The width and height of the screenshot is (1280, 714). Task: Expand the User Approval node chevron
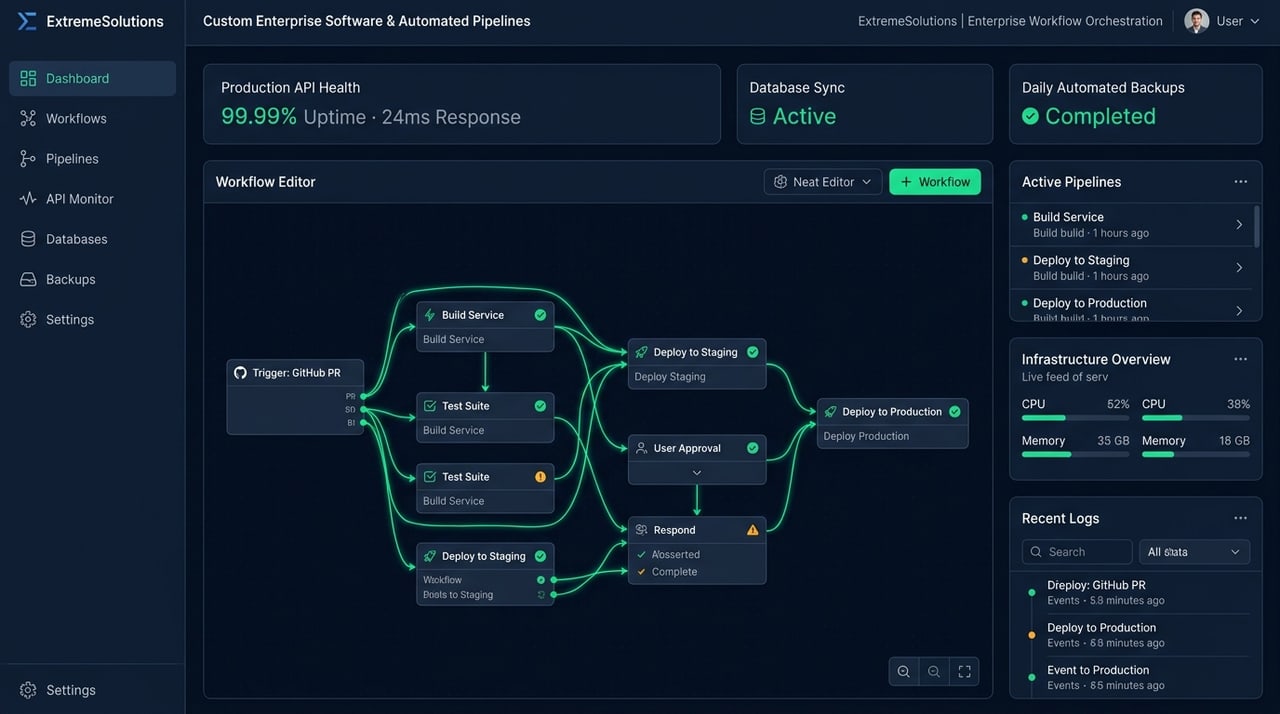pyautogui.click(x=697, y=472)
